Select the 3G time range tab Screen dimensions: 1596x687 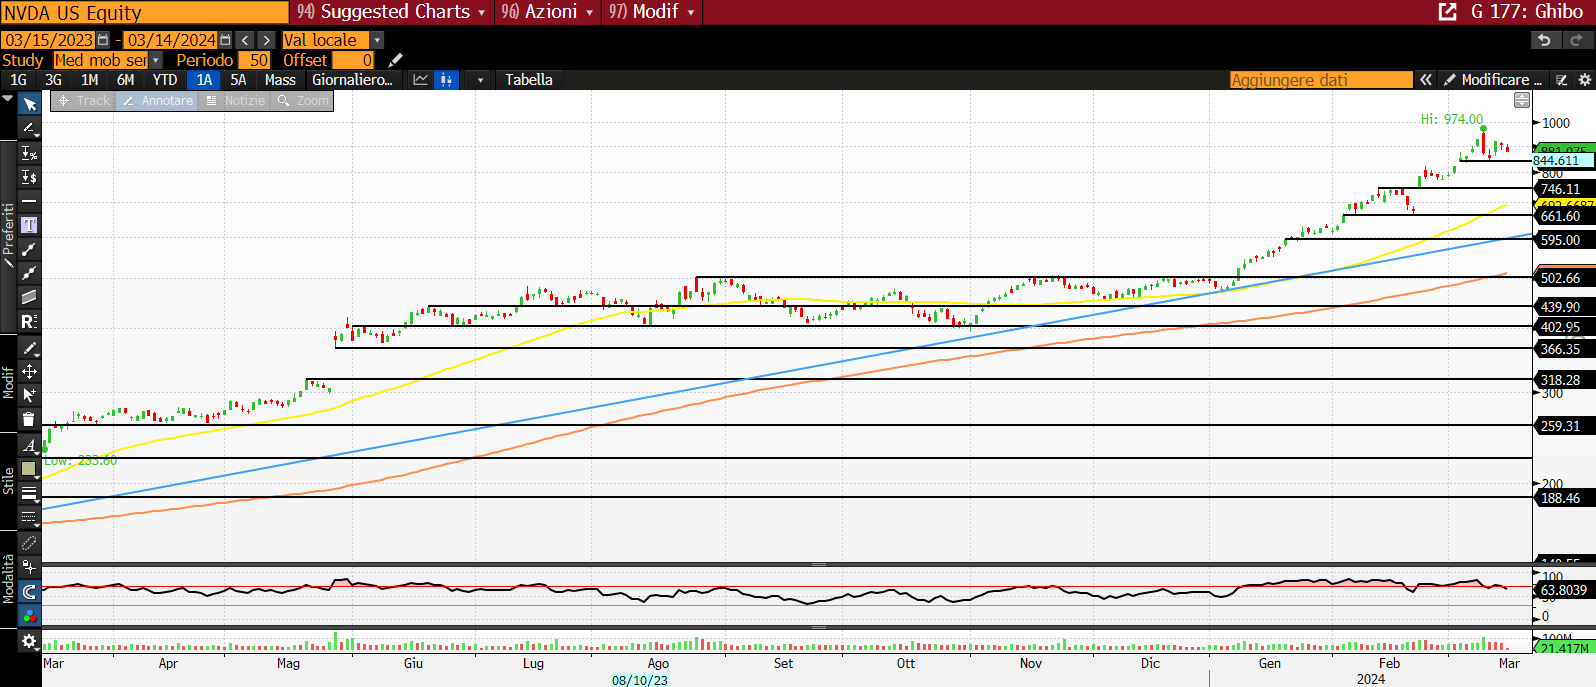[x=53, y=80]
